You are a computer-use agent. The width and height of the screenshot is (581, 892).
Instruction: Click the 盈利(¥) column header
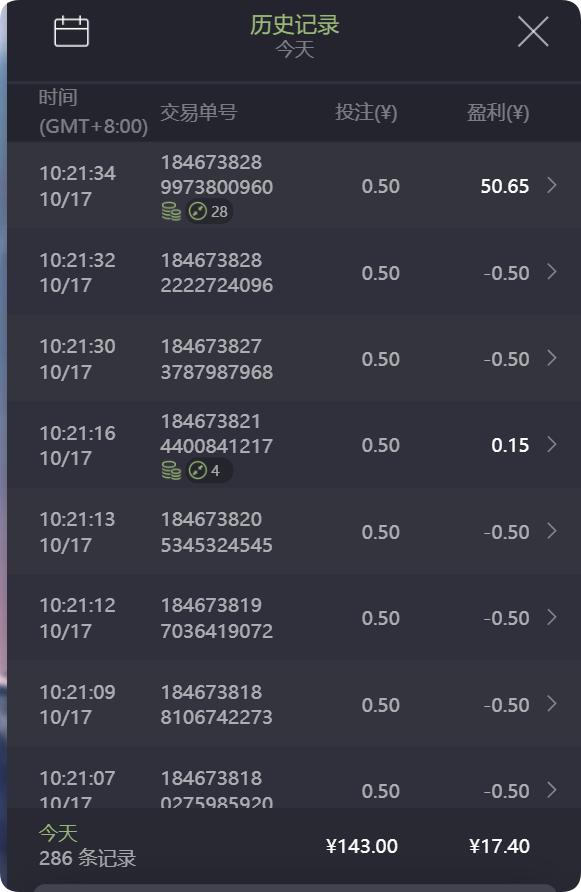click(x=493, y=113)
